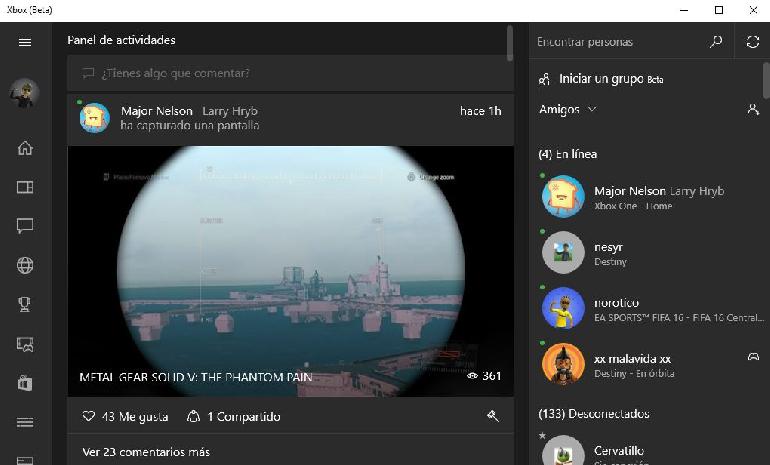Open the globe Activity Alerts icon
The image size is (770, 465).
tap(25, 265)
